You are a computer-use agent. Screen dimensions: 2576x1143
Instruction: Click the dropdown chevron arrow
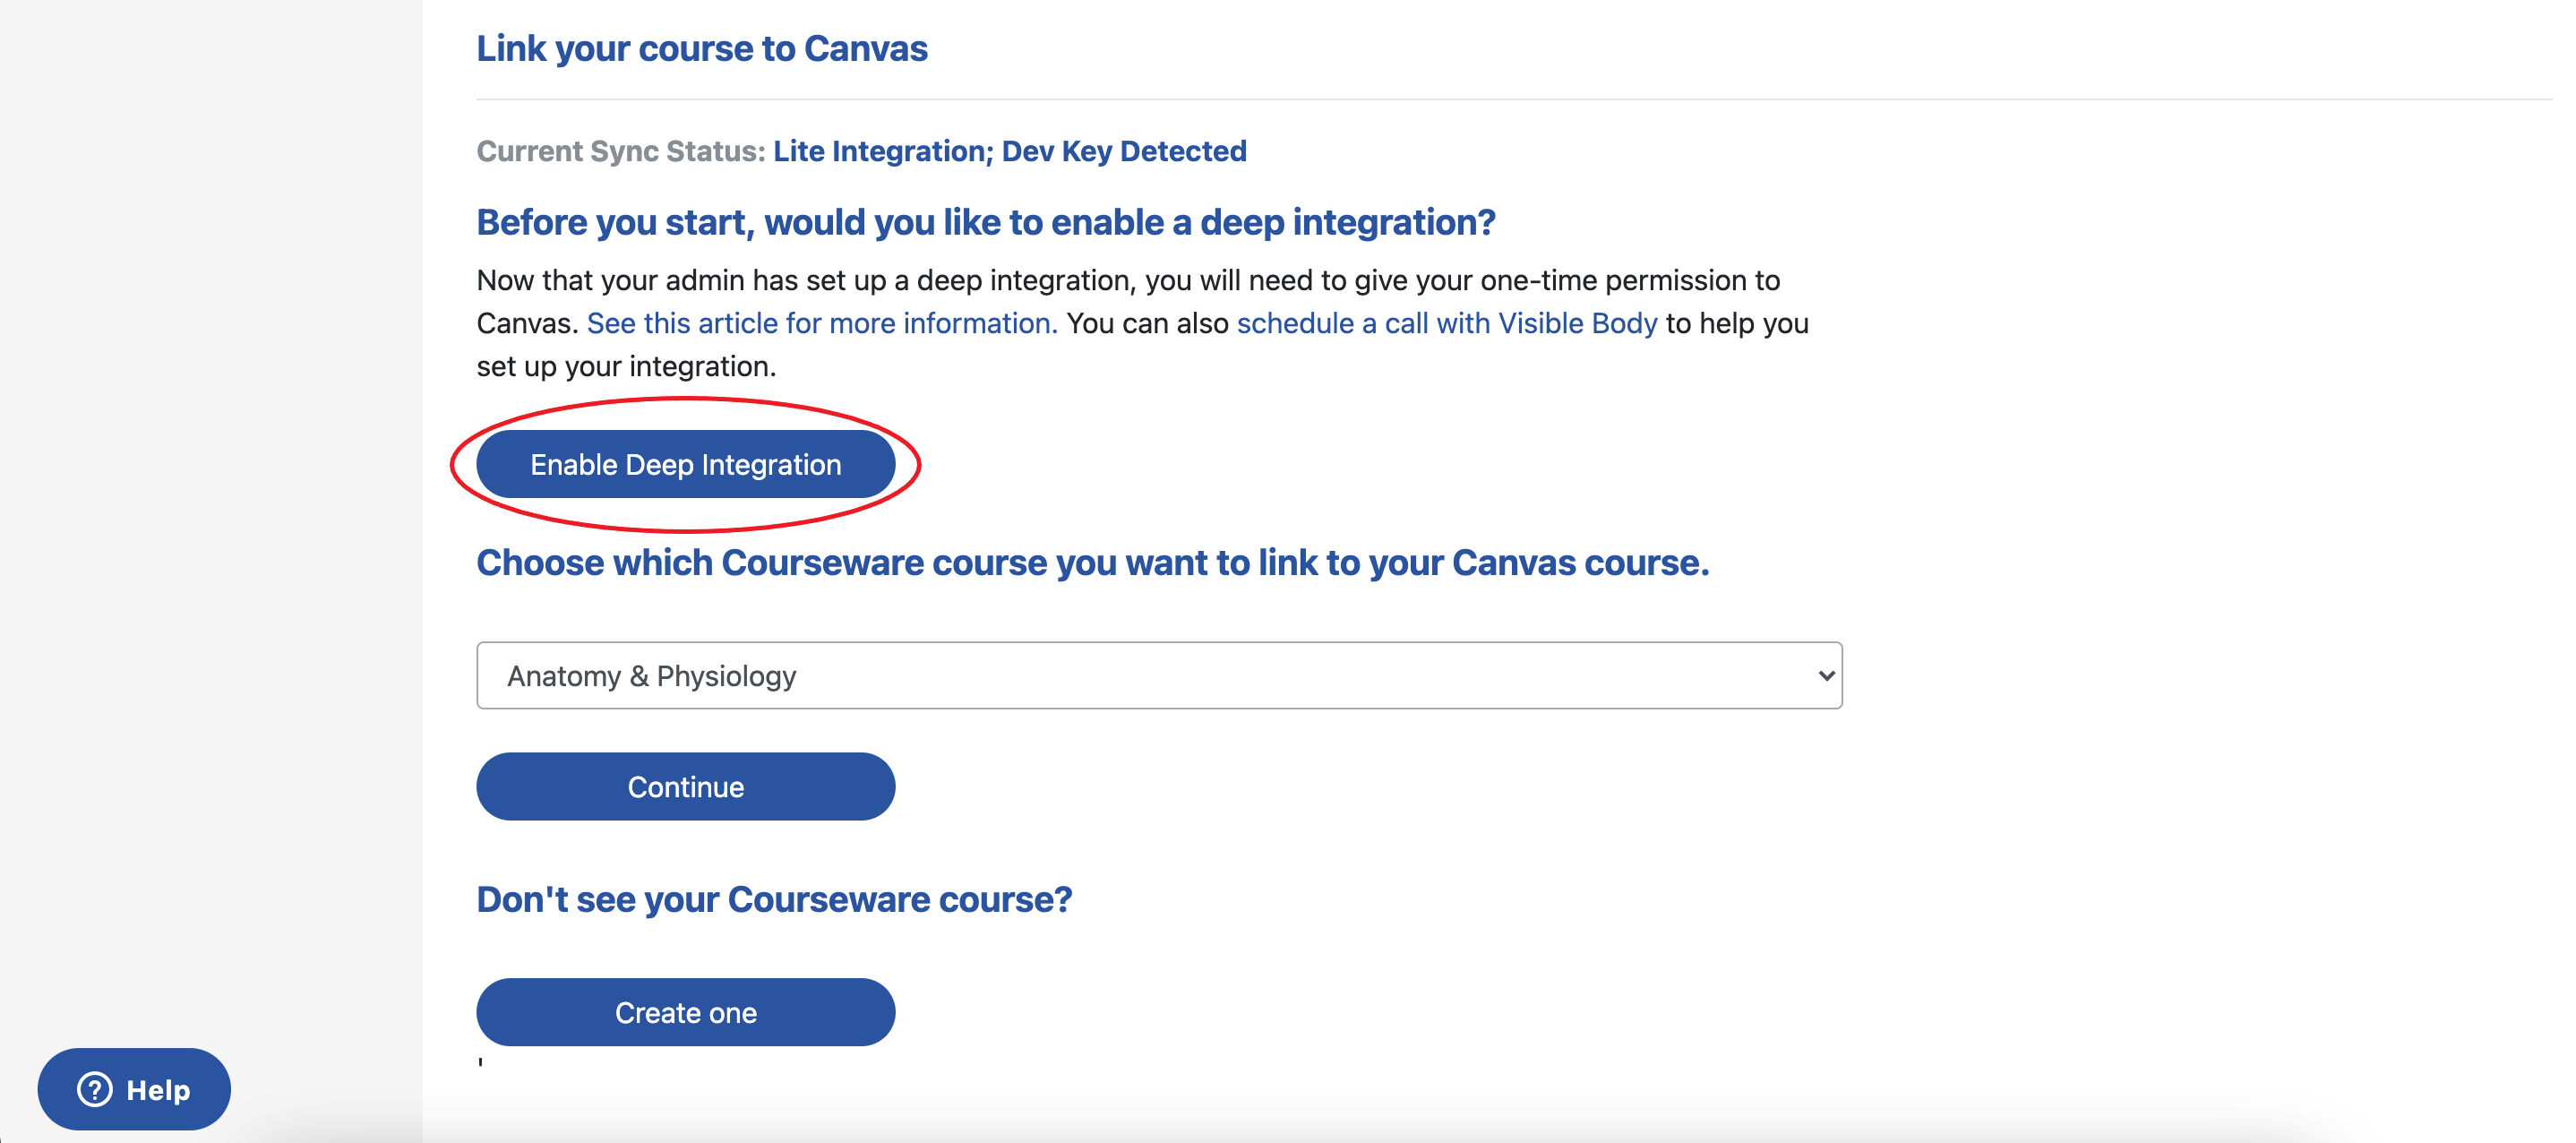point(1822,675)
